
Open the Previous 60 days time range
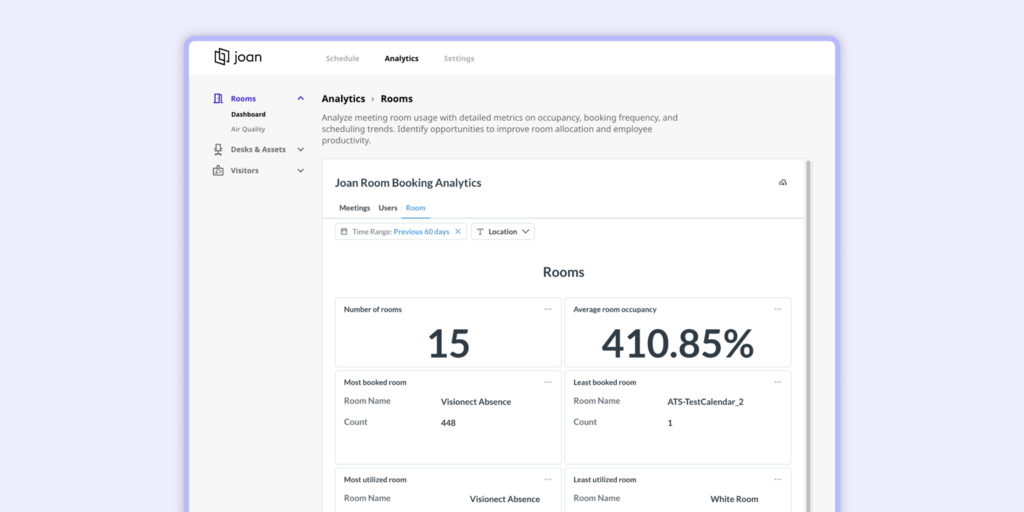421,232
